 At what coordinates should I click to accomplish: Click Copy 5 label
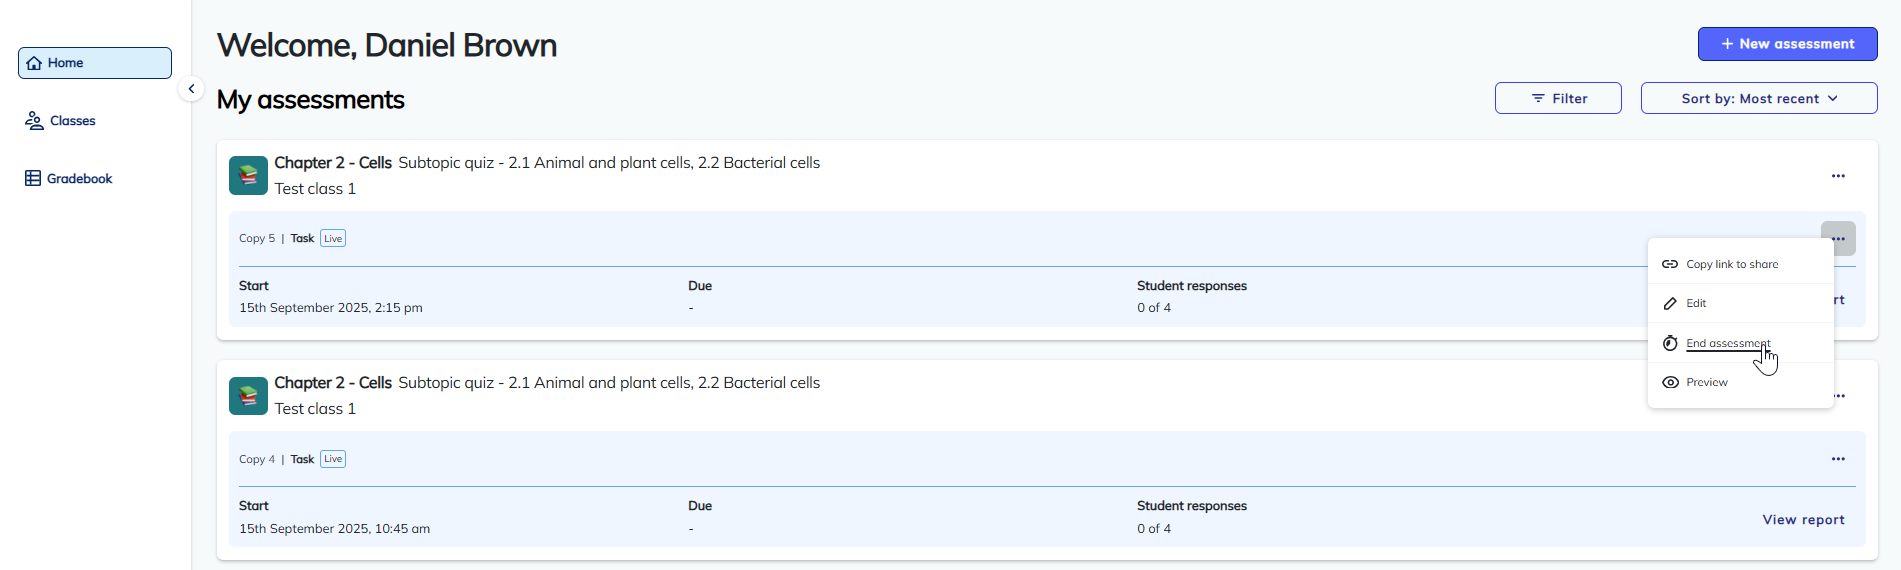[257, 238]
